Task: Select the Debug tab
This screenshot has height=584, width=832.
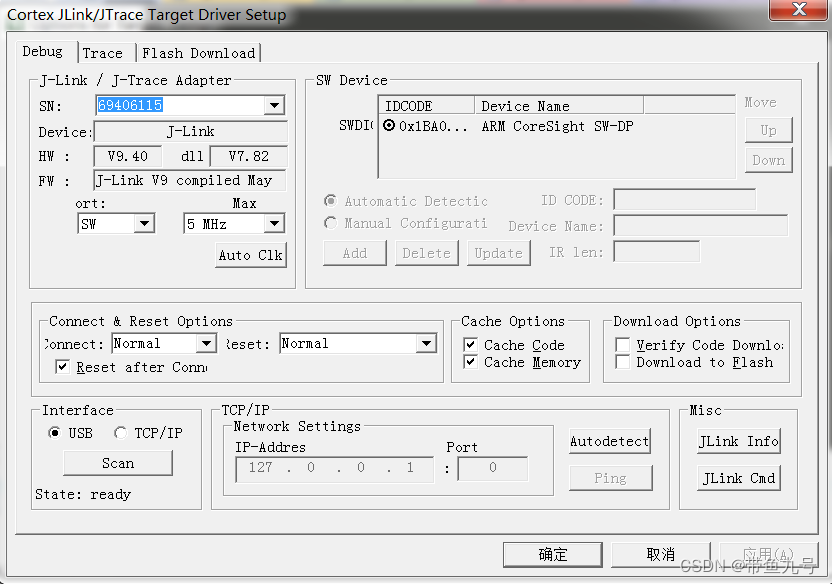Action: [43, 51]
